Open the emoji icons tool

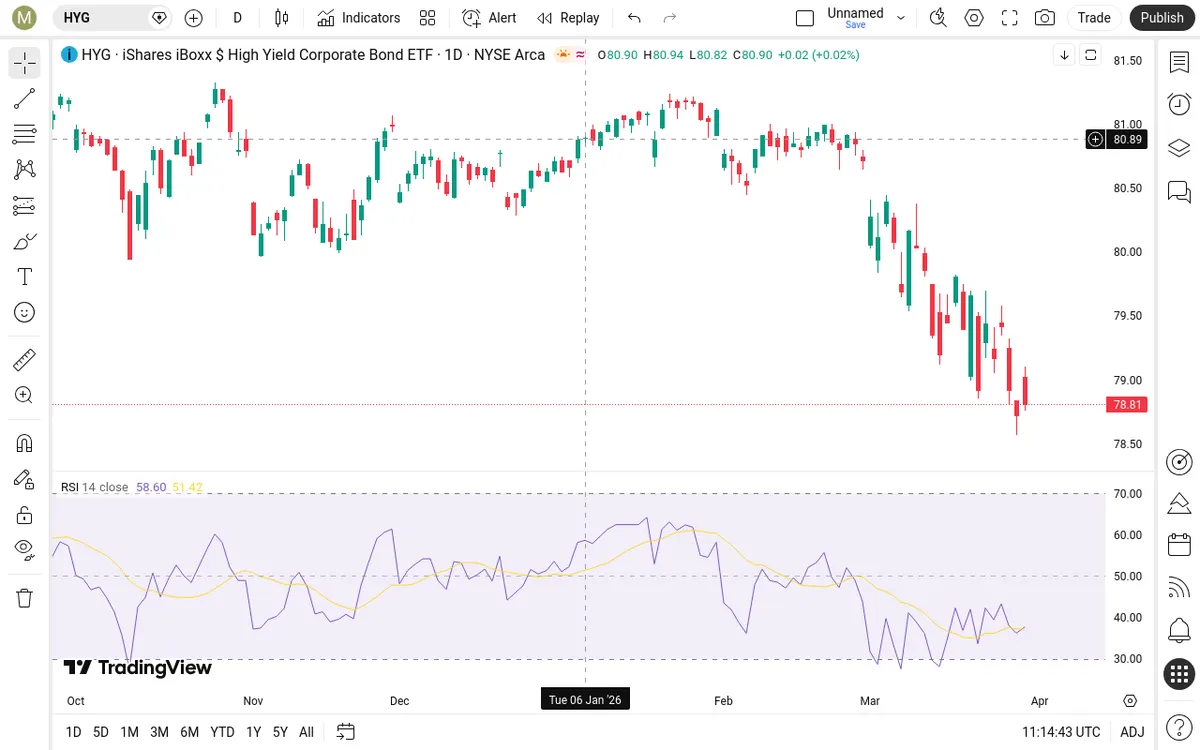[x=25, y=313]
